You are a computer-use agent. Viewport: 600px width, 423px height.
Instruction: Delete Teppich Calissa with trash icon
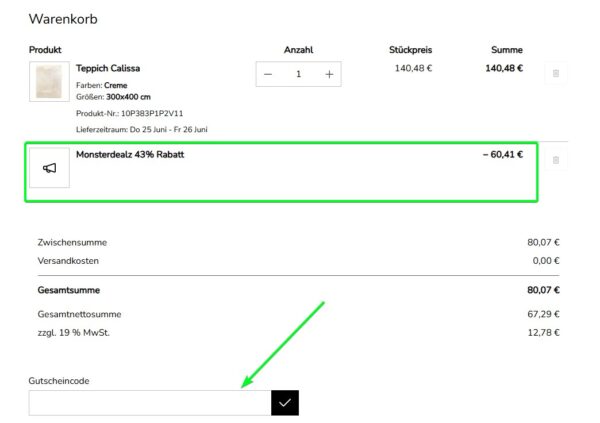[x=556, y=73]
